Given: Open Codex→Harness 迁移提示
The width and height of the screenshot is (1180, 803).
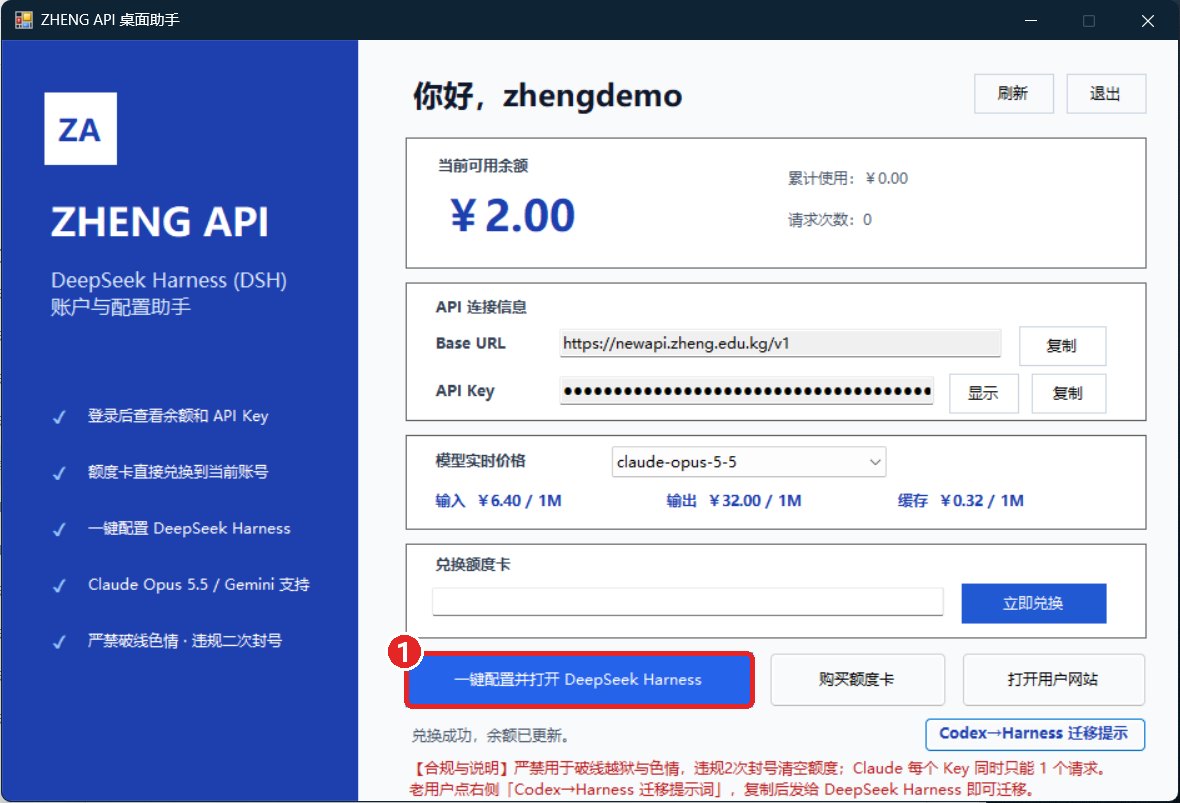Looking at the screenshot, I should pyautogui.click(x=1034, y=734).
